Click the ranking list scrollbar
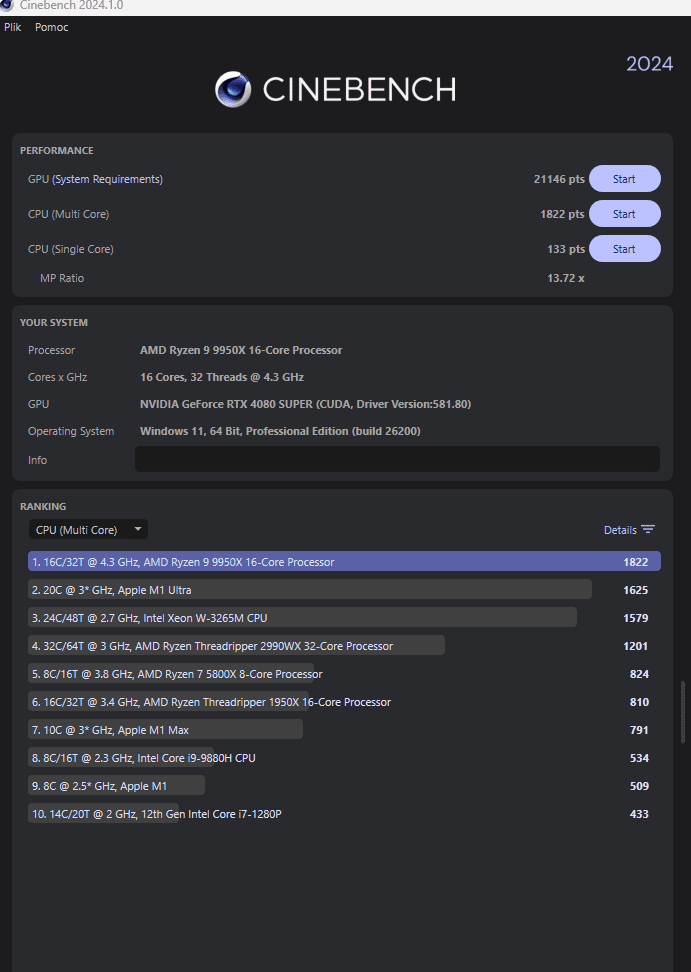This screenshot has height=972, width=691. (683, 712)
